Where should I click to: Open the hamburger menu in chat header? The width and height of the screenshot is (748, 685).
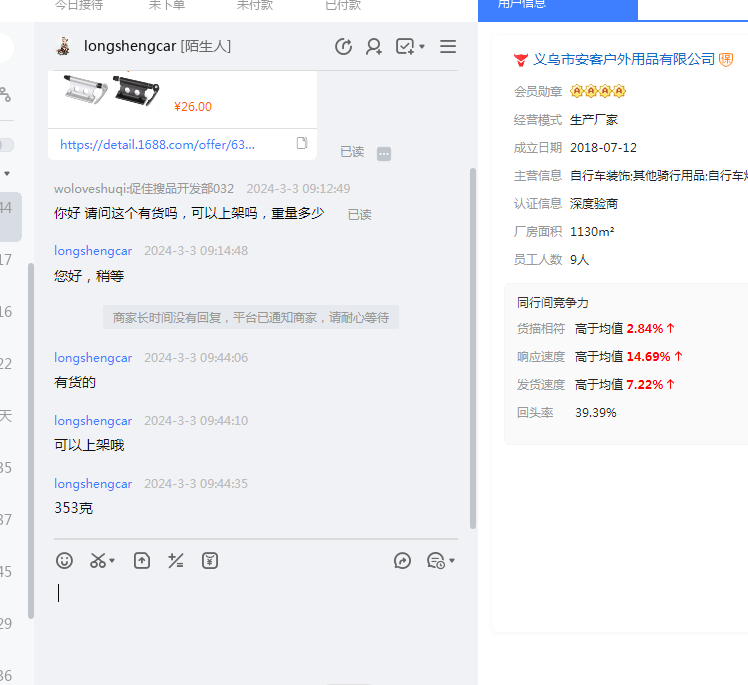[448, 46]
